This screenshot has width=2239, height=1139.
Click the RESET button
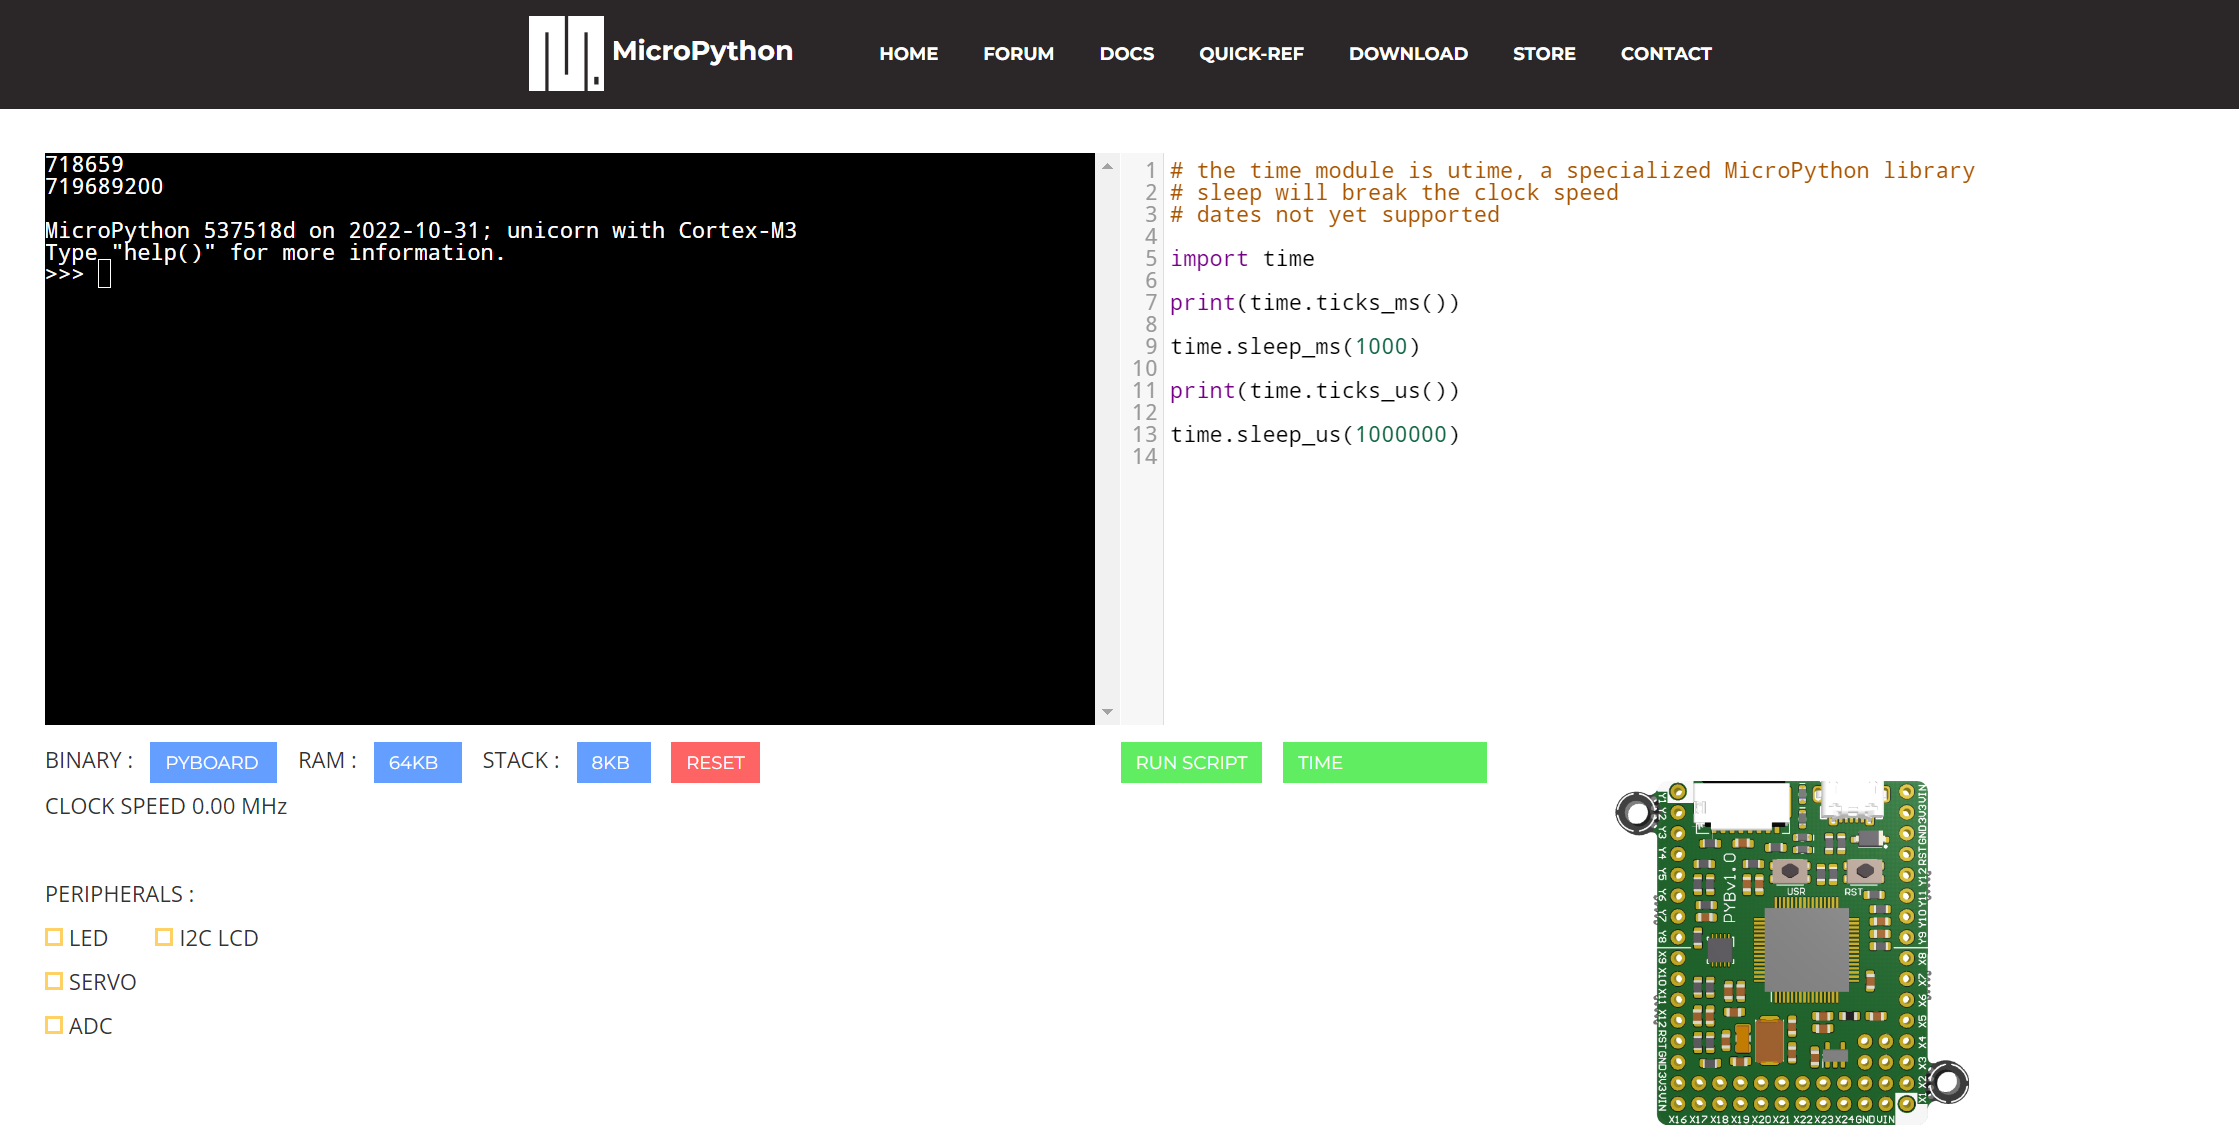click(715, 762)
